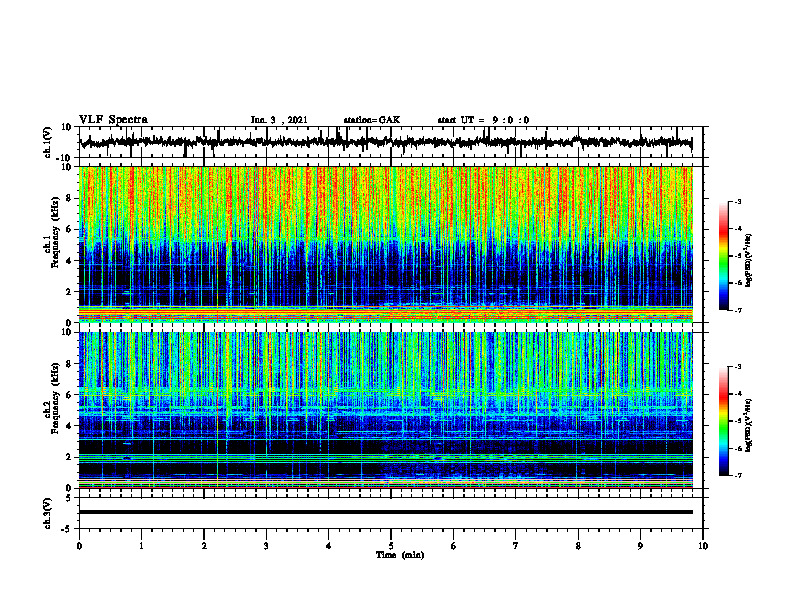Screen dimensions: 792x612
Task: Click the ch.1 voltage waveform trace
Action: 386,142
